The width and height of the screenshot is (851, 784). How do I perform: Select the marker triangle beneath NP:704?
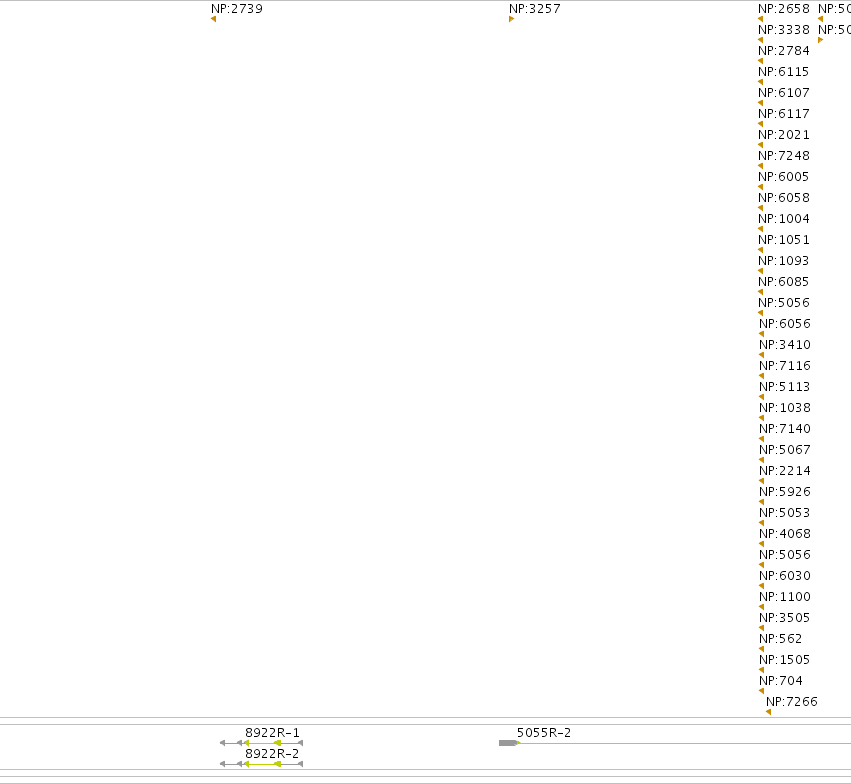(x=761, y=691)
